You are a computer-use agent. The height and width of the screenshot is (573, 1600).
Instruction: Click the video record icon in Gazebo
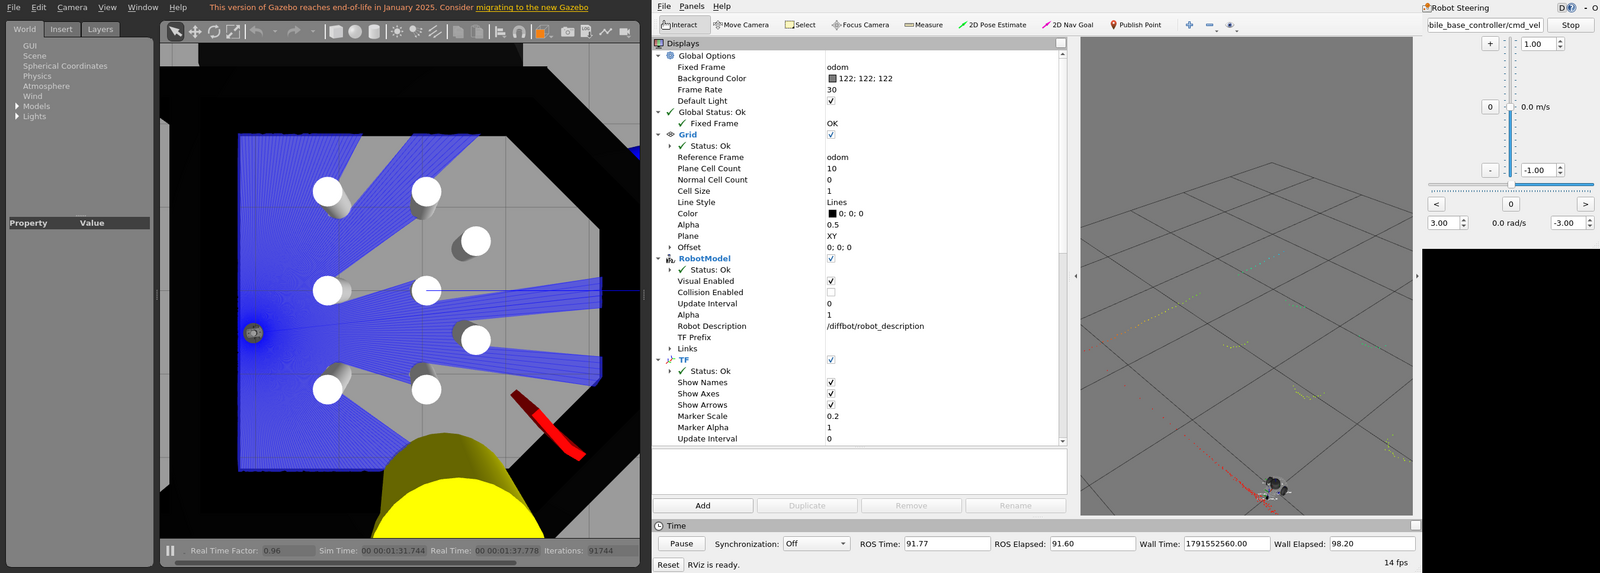point(625,31)
